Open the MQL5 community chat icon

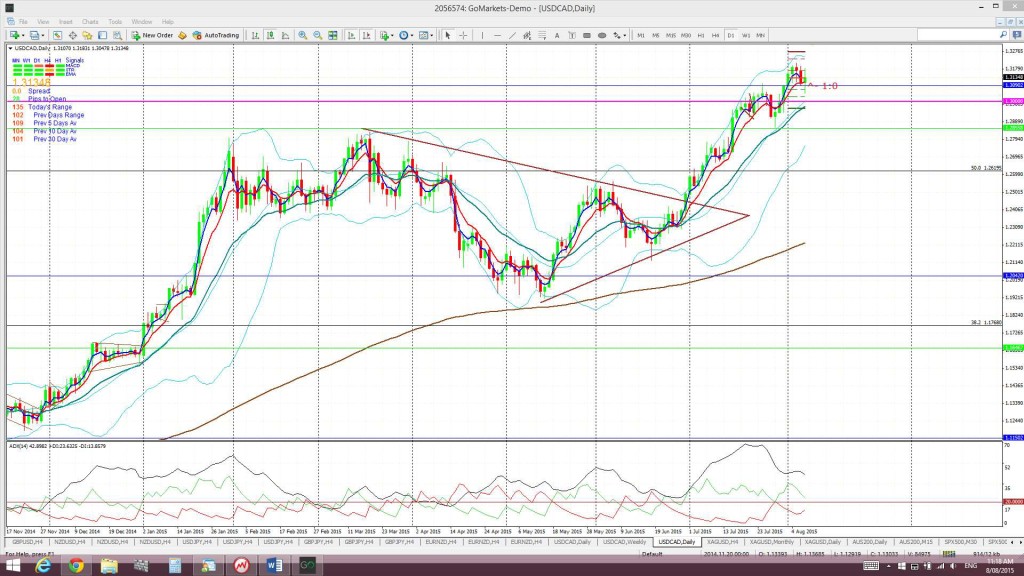pyautogui.click(x=1016, y=35)
